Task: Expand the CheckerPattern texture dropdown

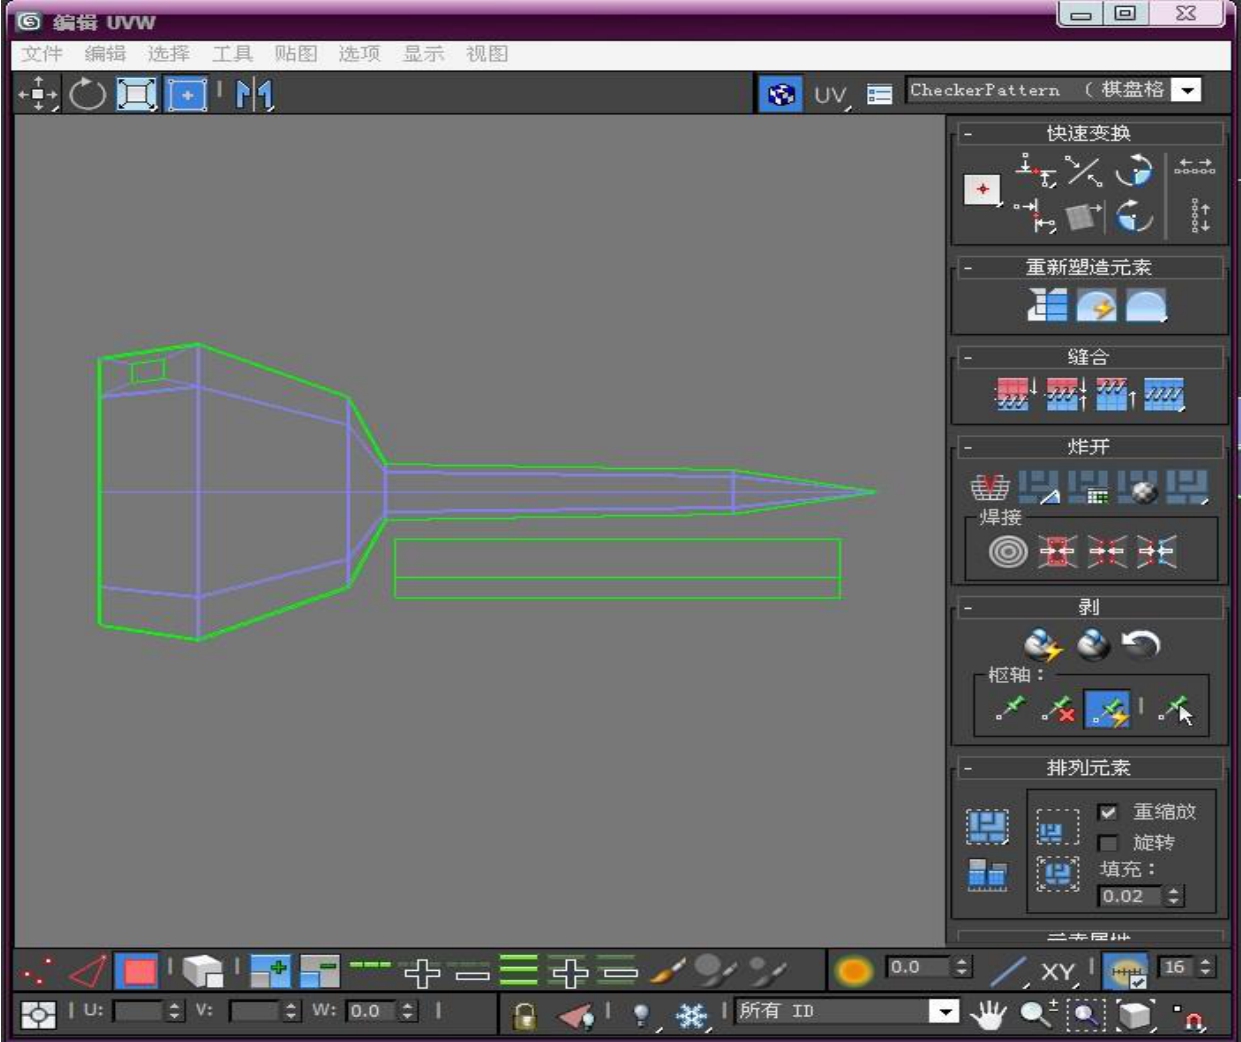Action: [1186, 90]
